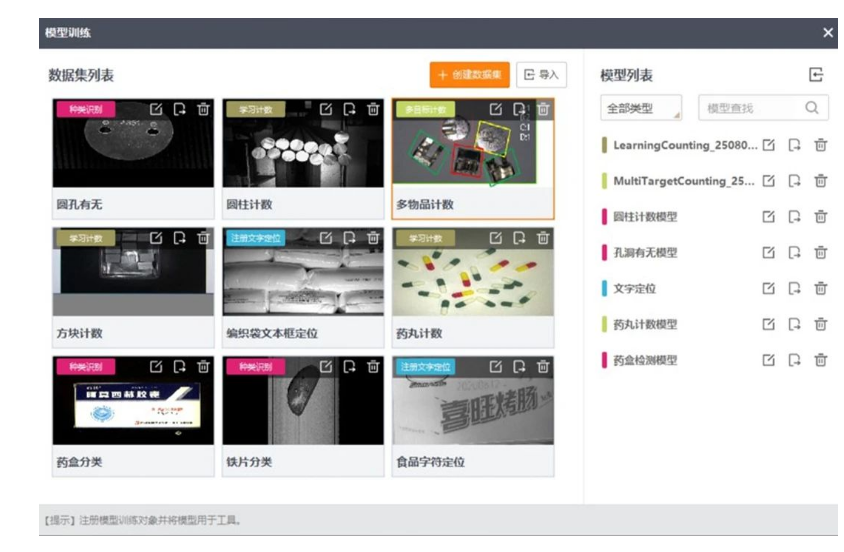This screenshot has width=844, height=552.
Task: Delete the 药盒检测模型 model entry
Action: pos(820,360)
